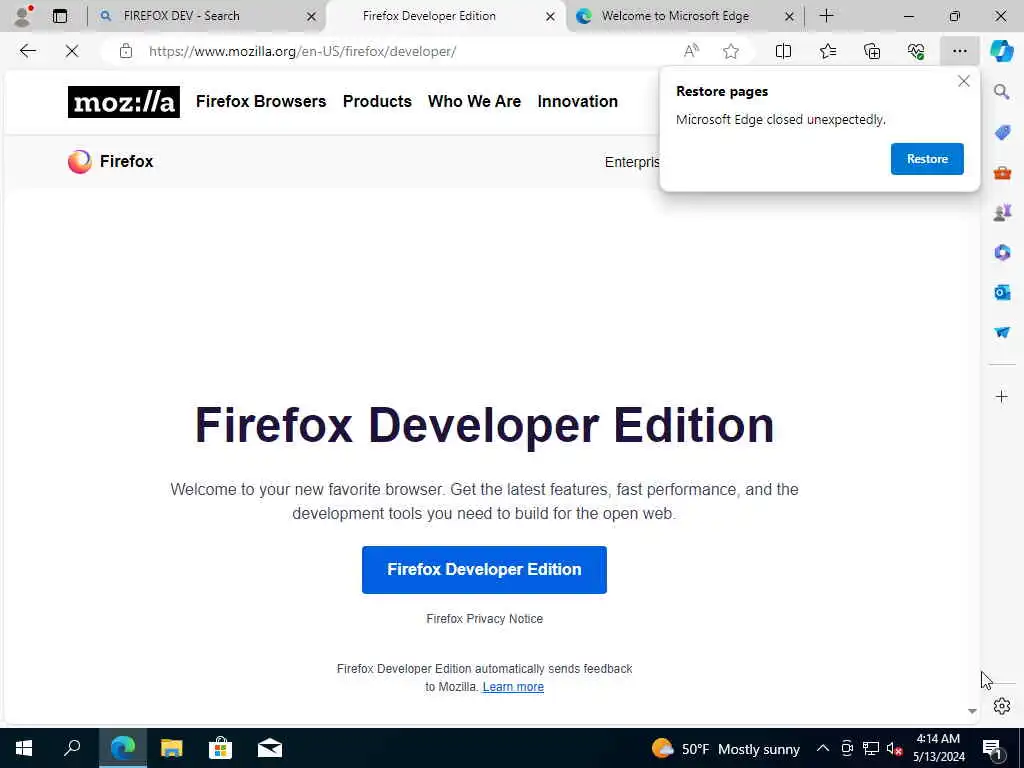Open muted volume control in tray
The image size is (1024, 768).
click(x=894, y=748)
